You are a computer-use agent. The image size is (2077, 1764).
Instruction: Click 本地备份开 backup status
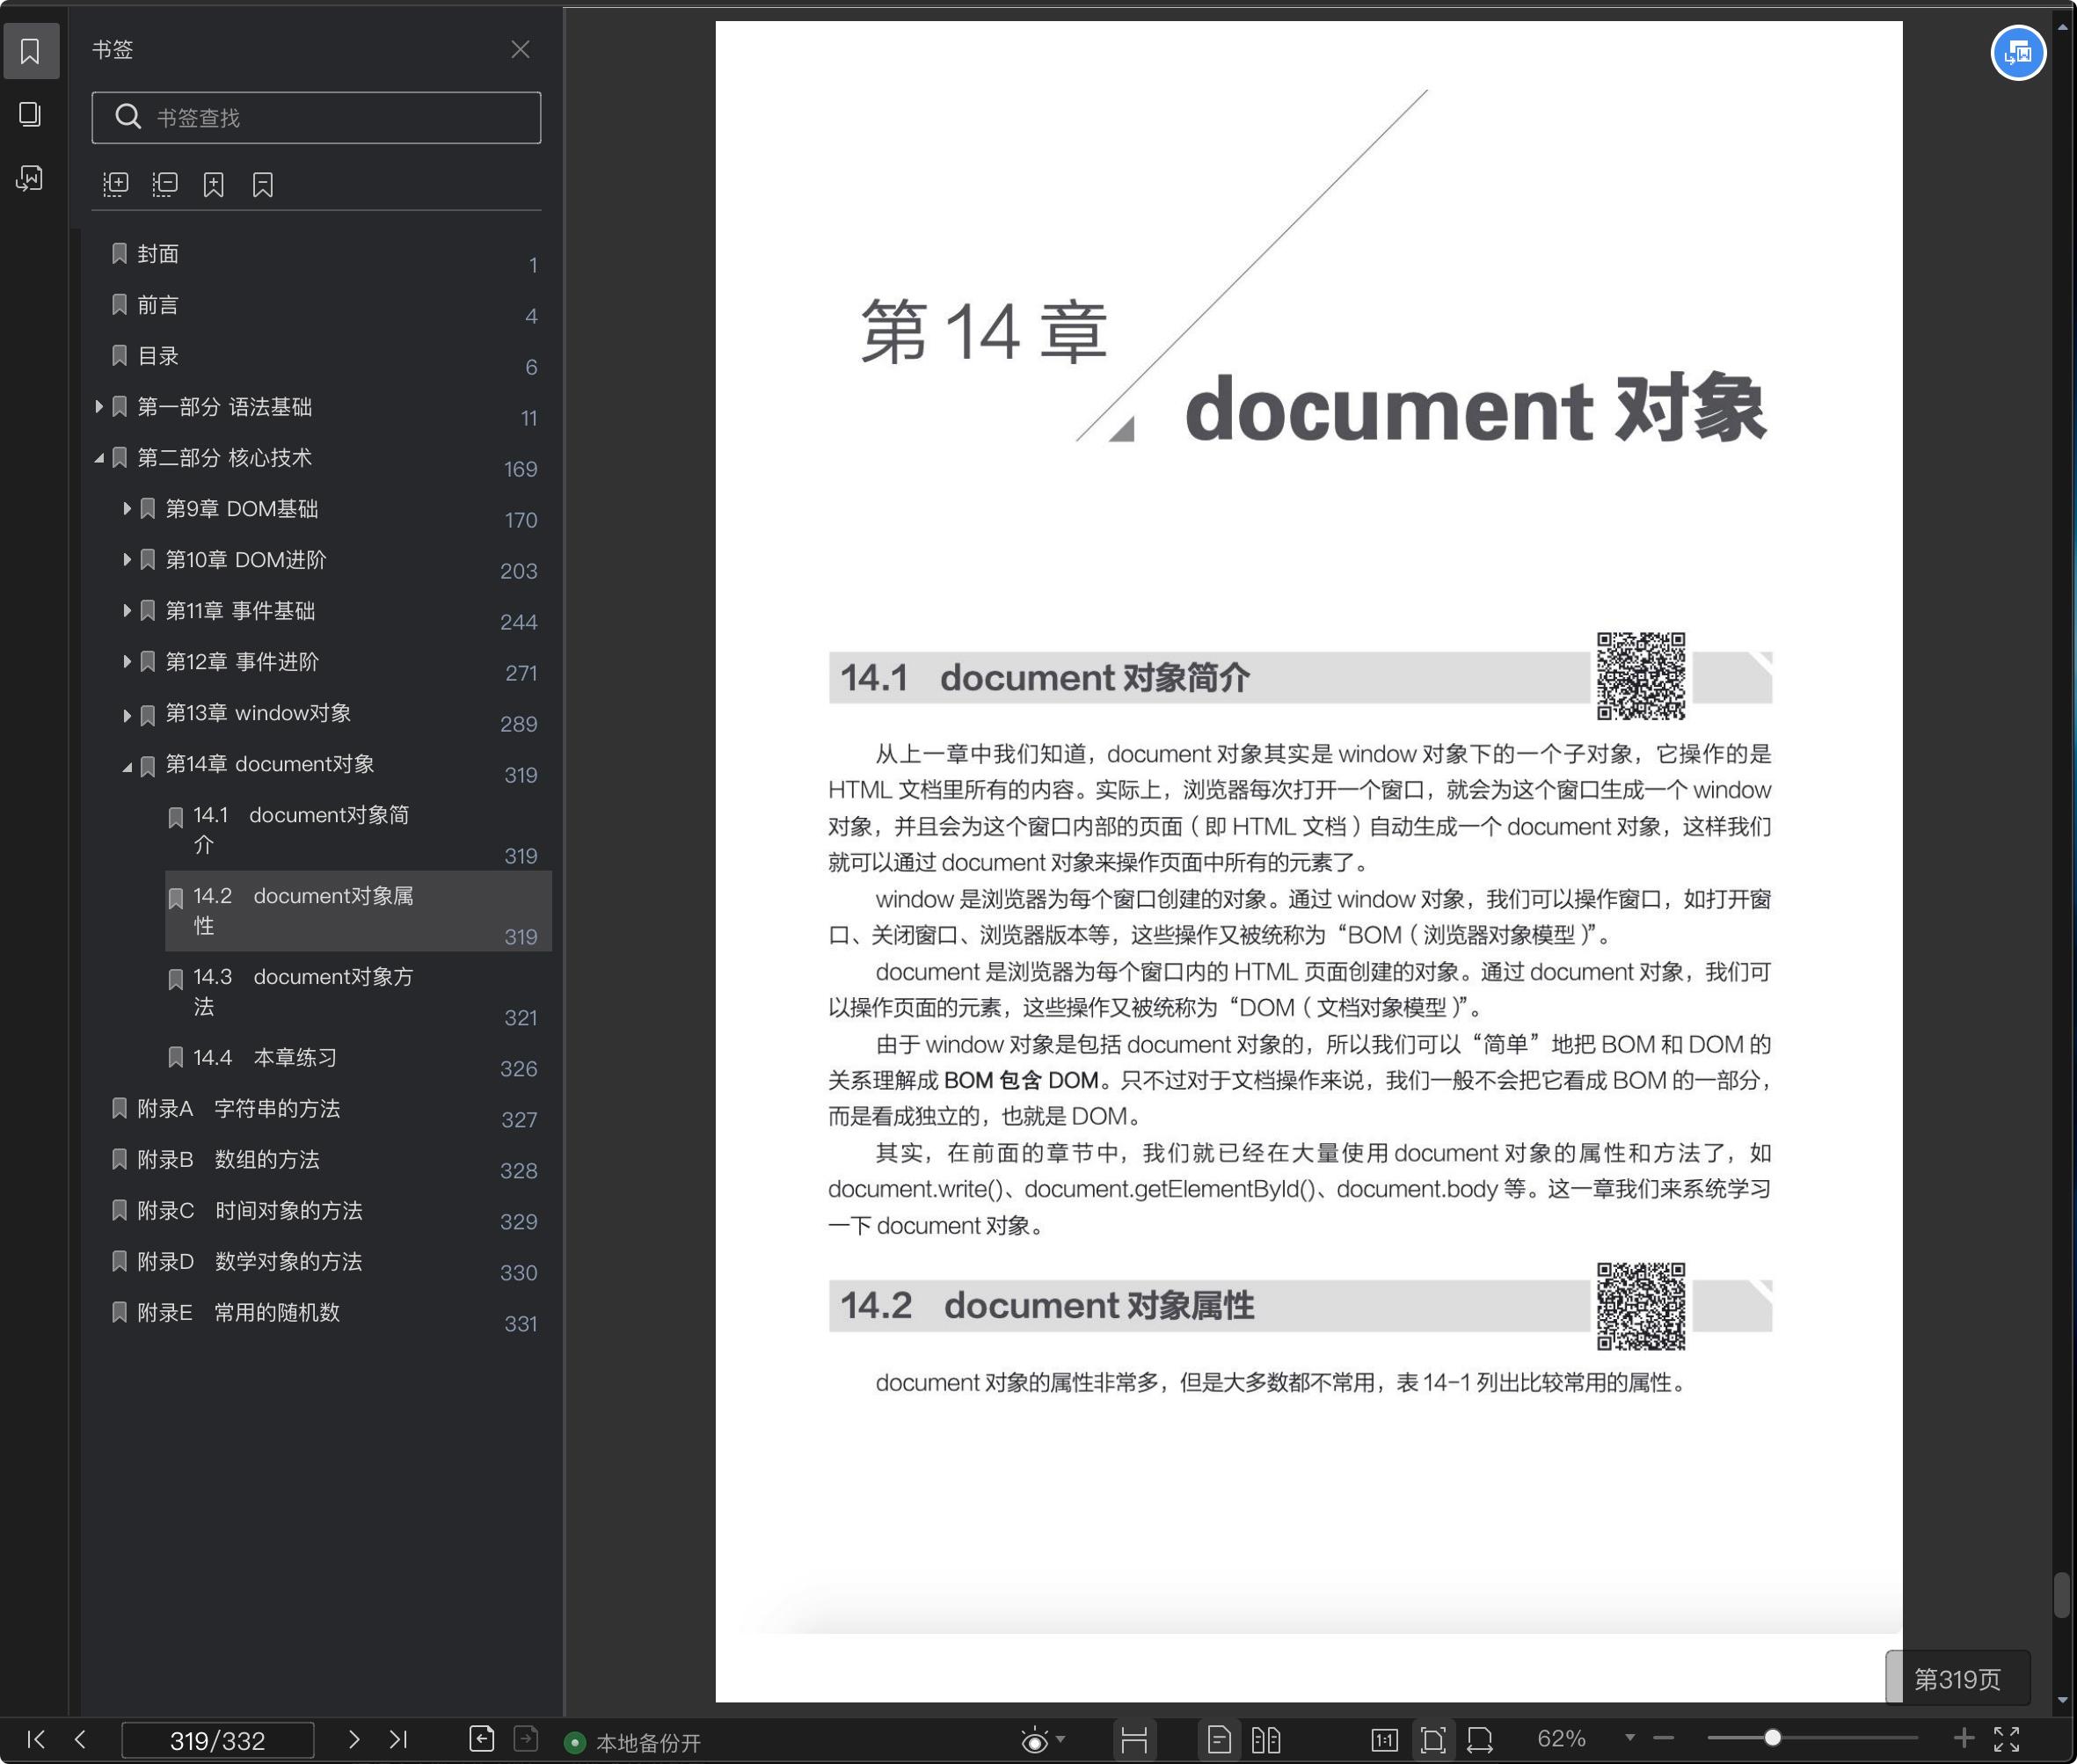(633, 1743)
